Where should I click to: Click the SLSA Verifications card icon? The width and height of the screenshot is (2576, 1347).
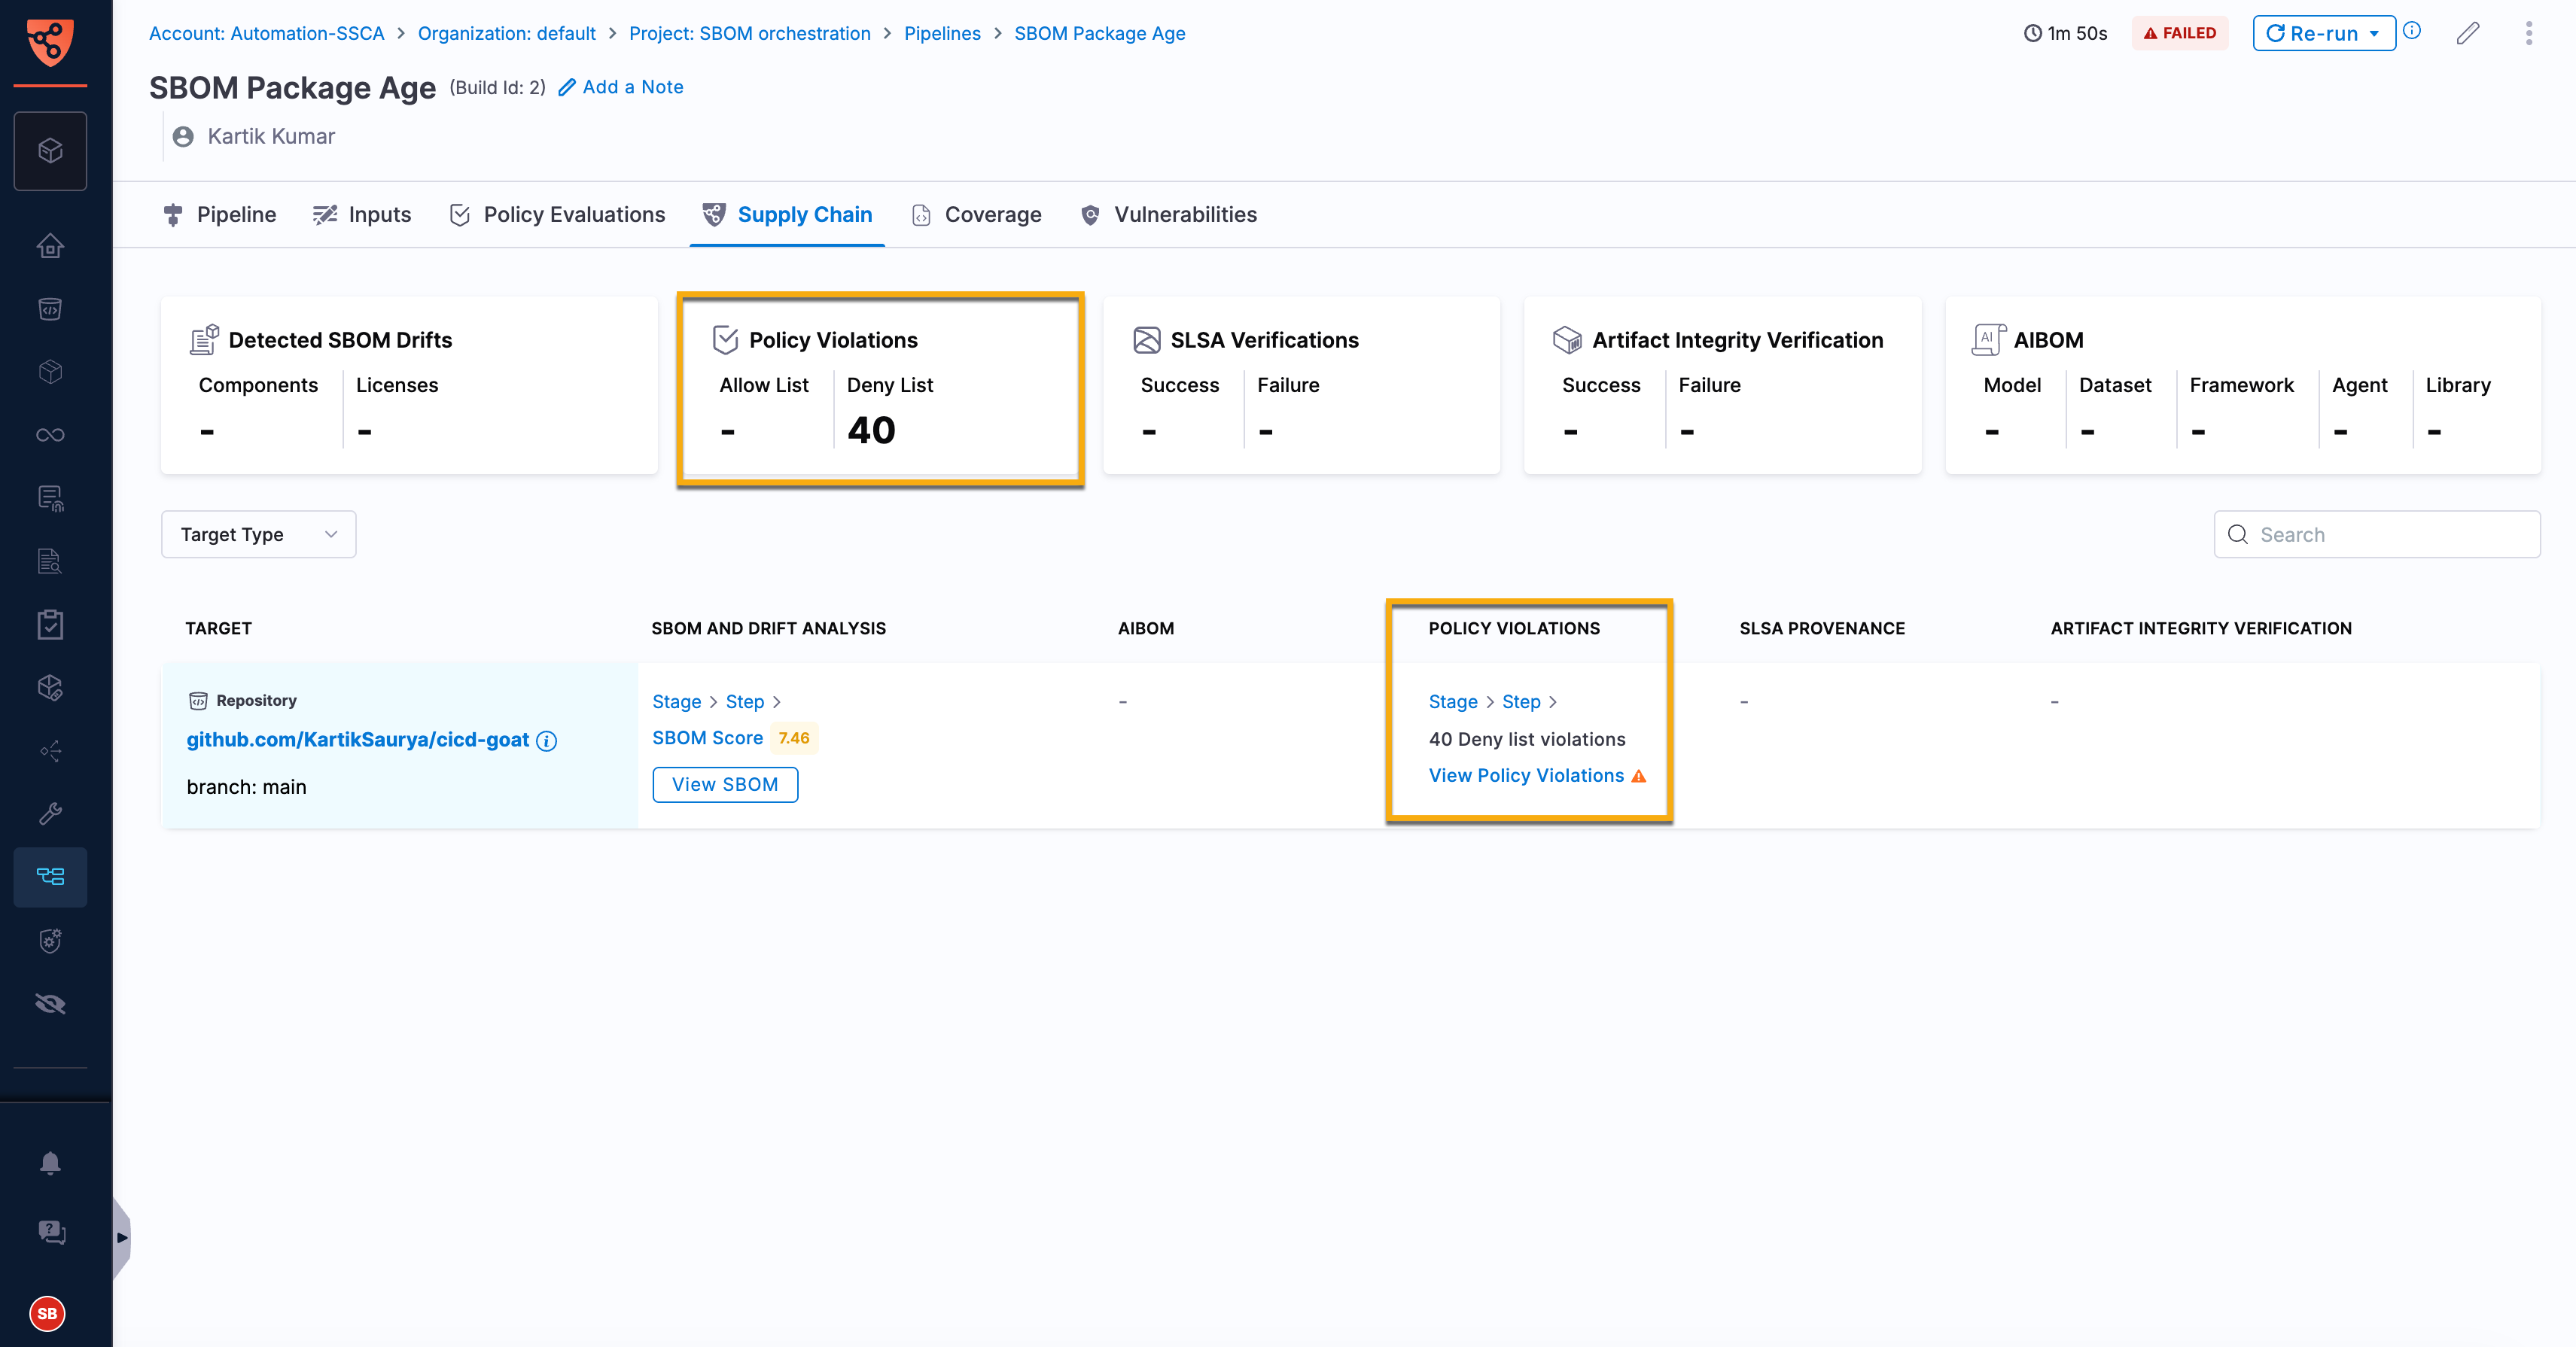click(1146, 340)
